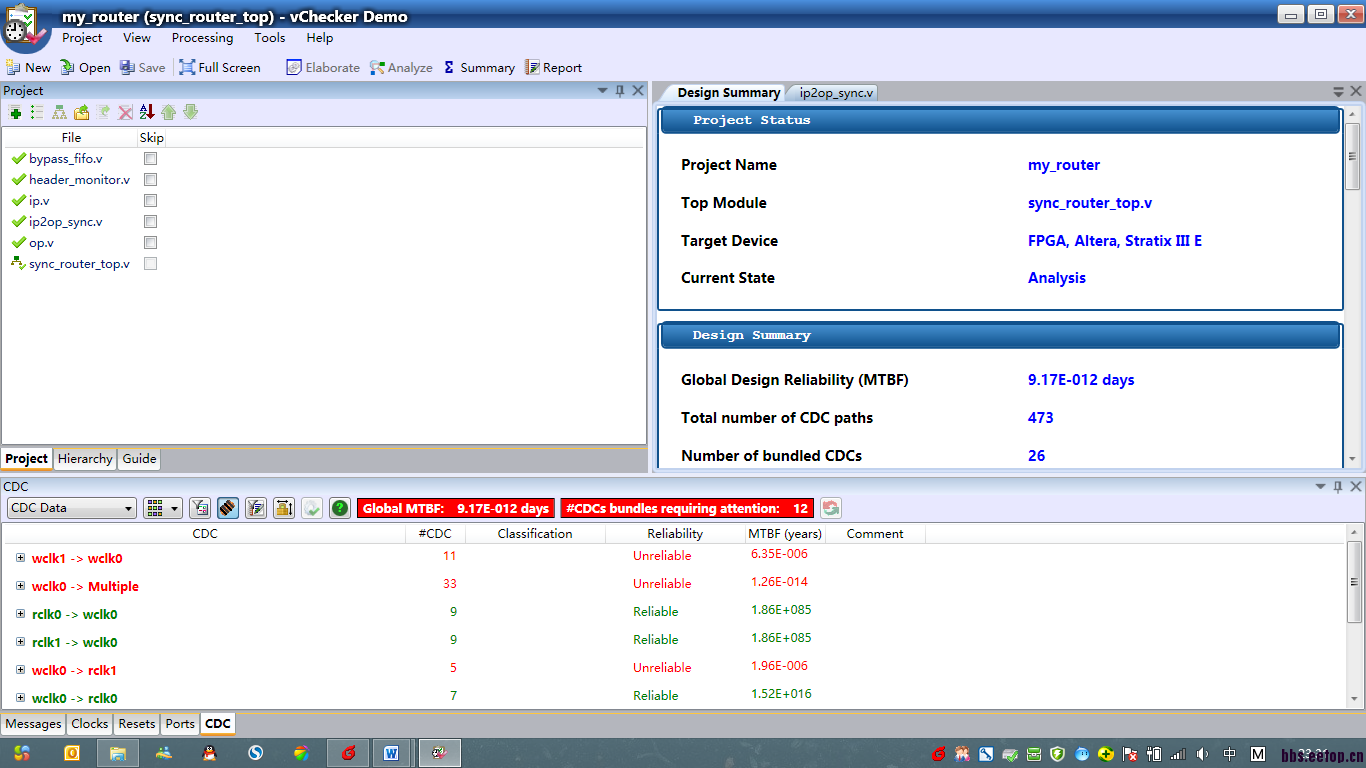Open the CDC Data dropdown
Image resolution: width=1366 pixels, height=768 pixels.
click(71, 508)
